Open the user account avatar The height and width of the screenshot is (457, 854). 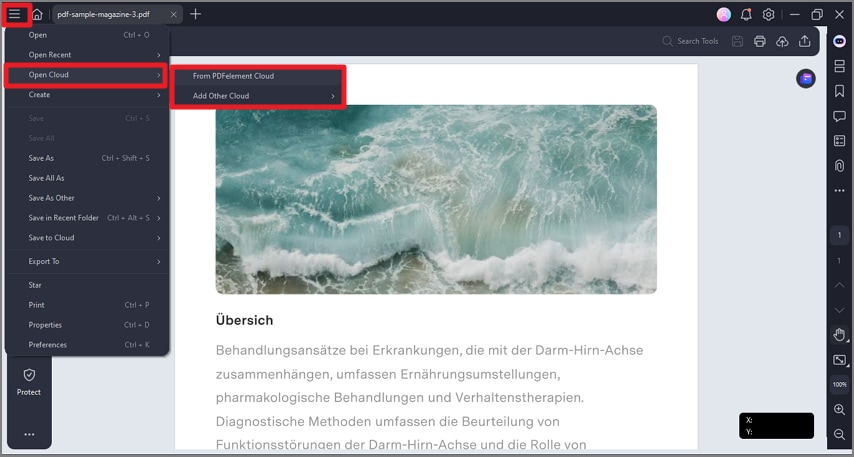point(724,15)
